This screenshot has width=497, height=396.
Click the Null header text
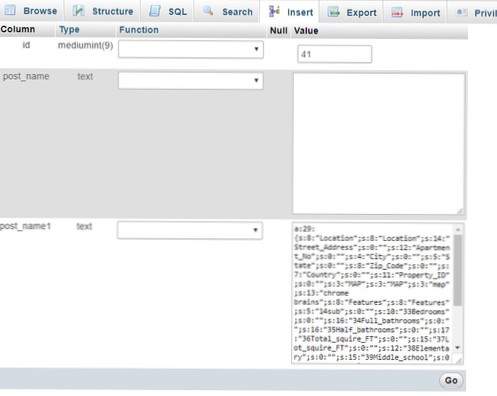point(279,31)
